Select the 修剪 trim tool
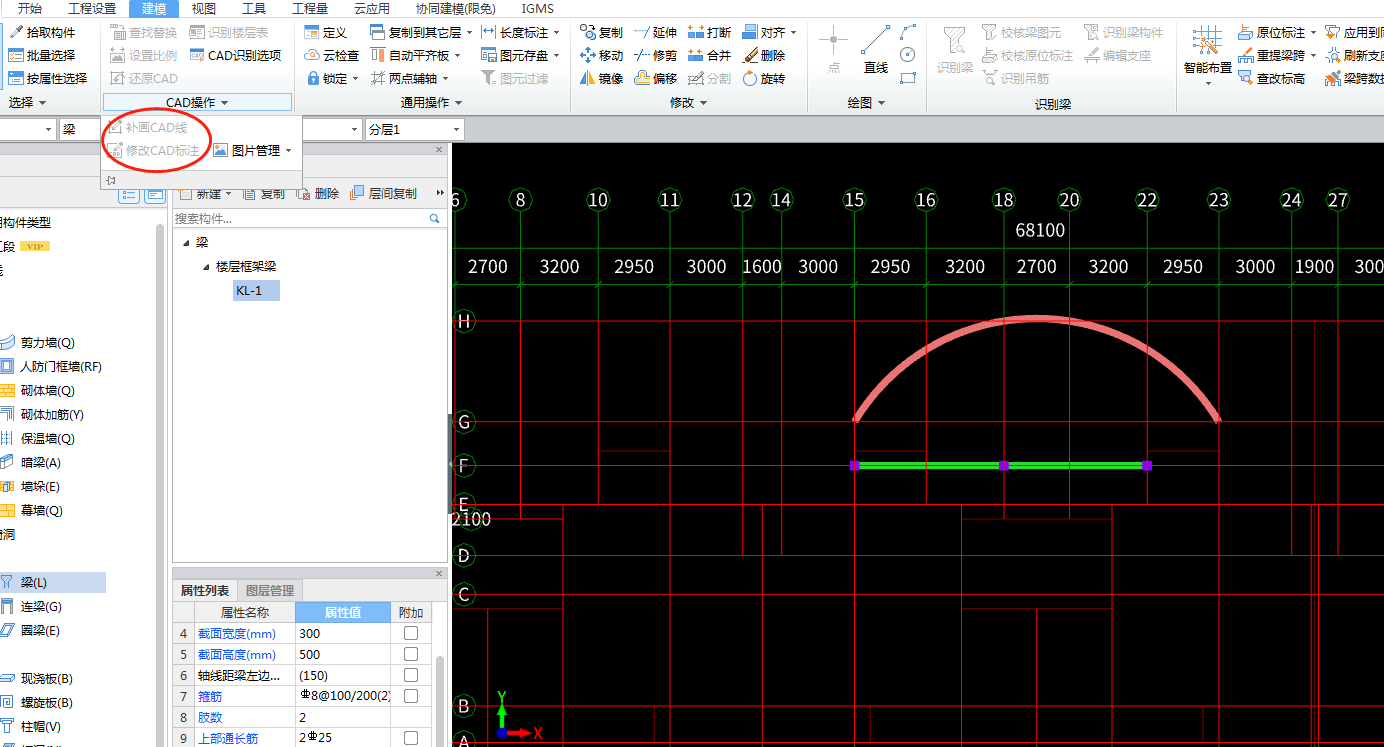This screenshot has width=1384, height=747. 656,56
